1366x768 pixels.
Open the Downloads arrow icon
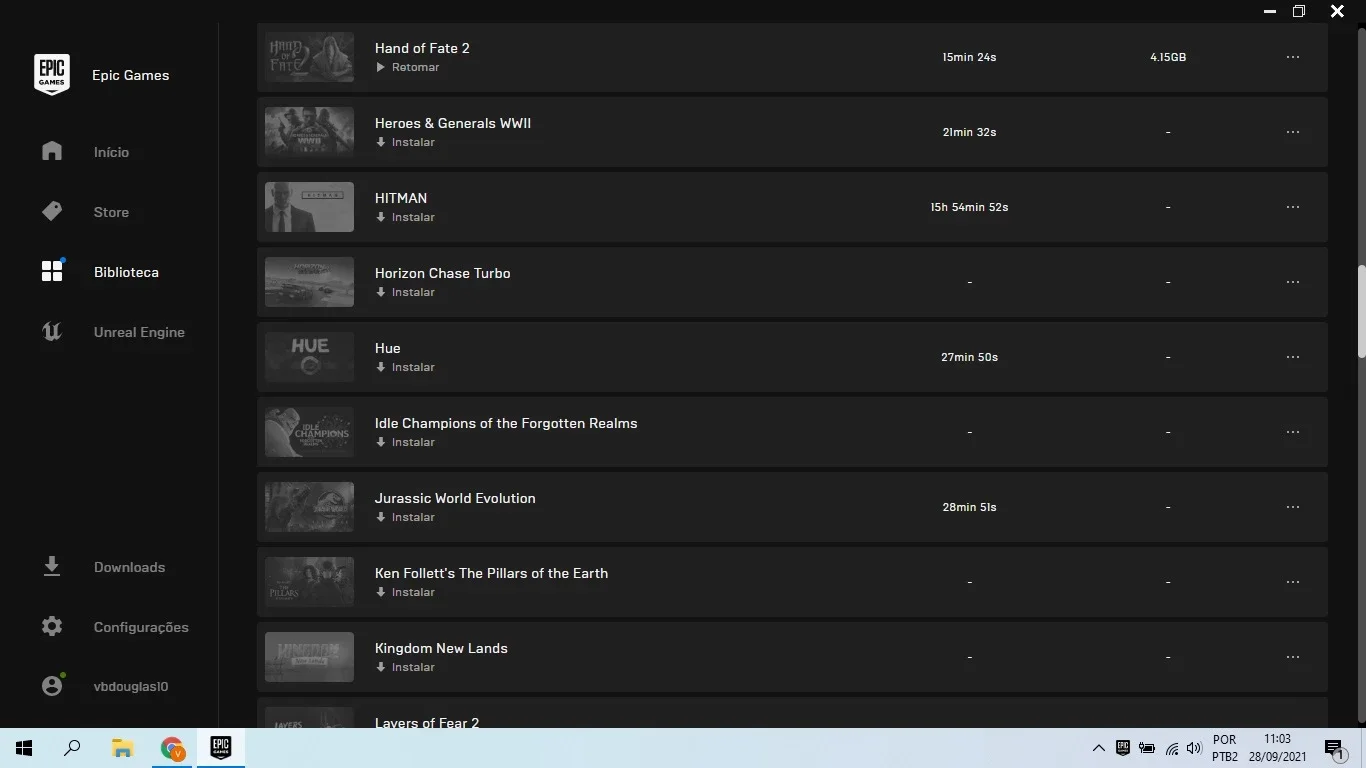pyautogui.click(x=52, y=566)
